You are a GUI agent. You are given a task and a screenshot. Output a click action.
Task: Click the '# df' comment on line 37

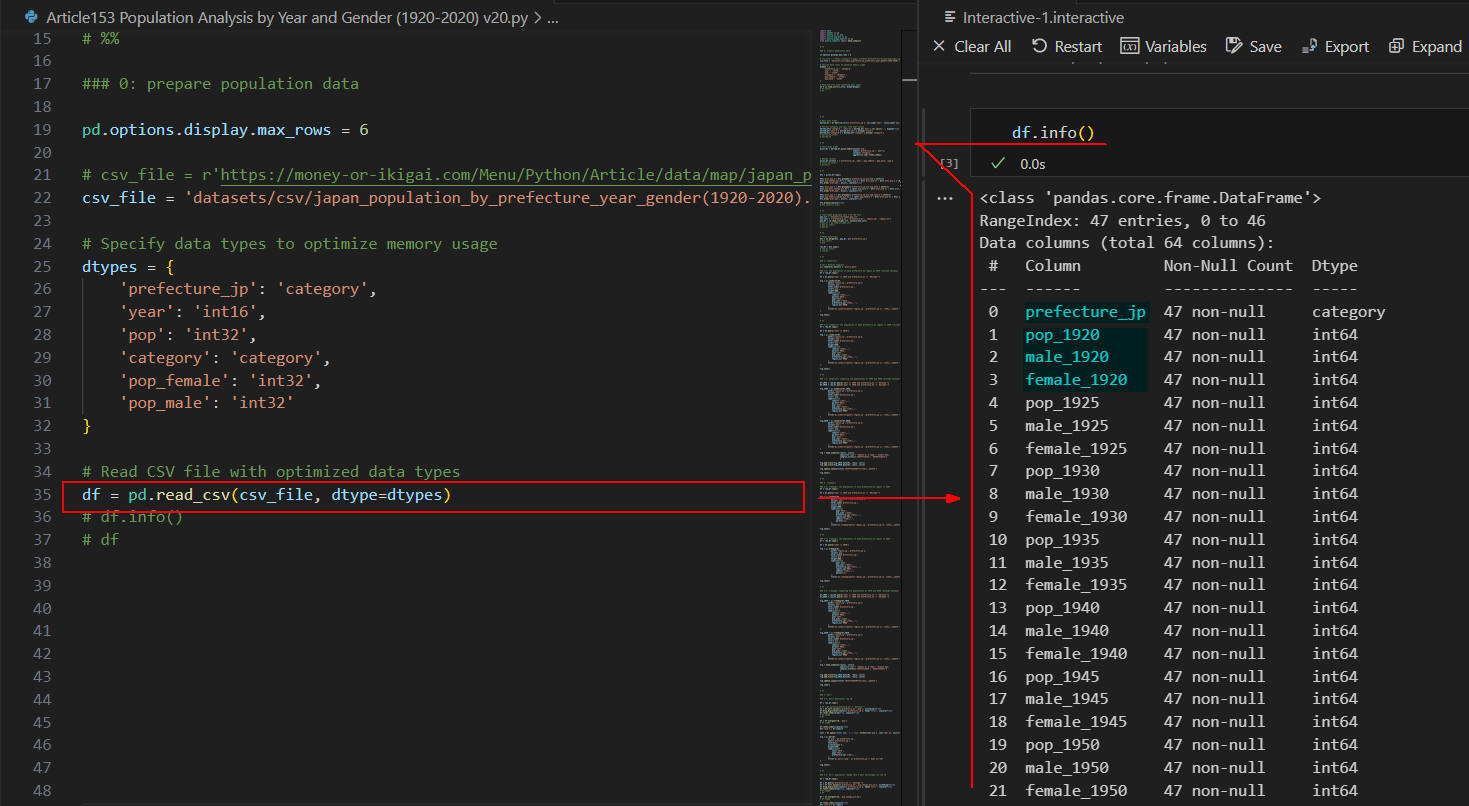100,540
